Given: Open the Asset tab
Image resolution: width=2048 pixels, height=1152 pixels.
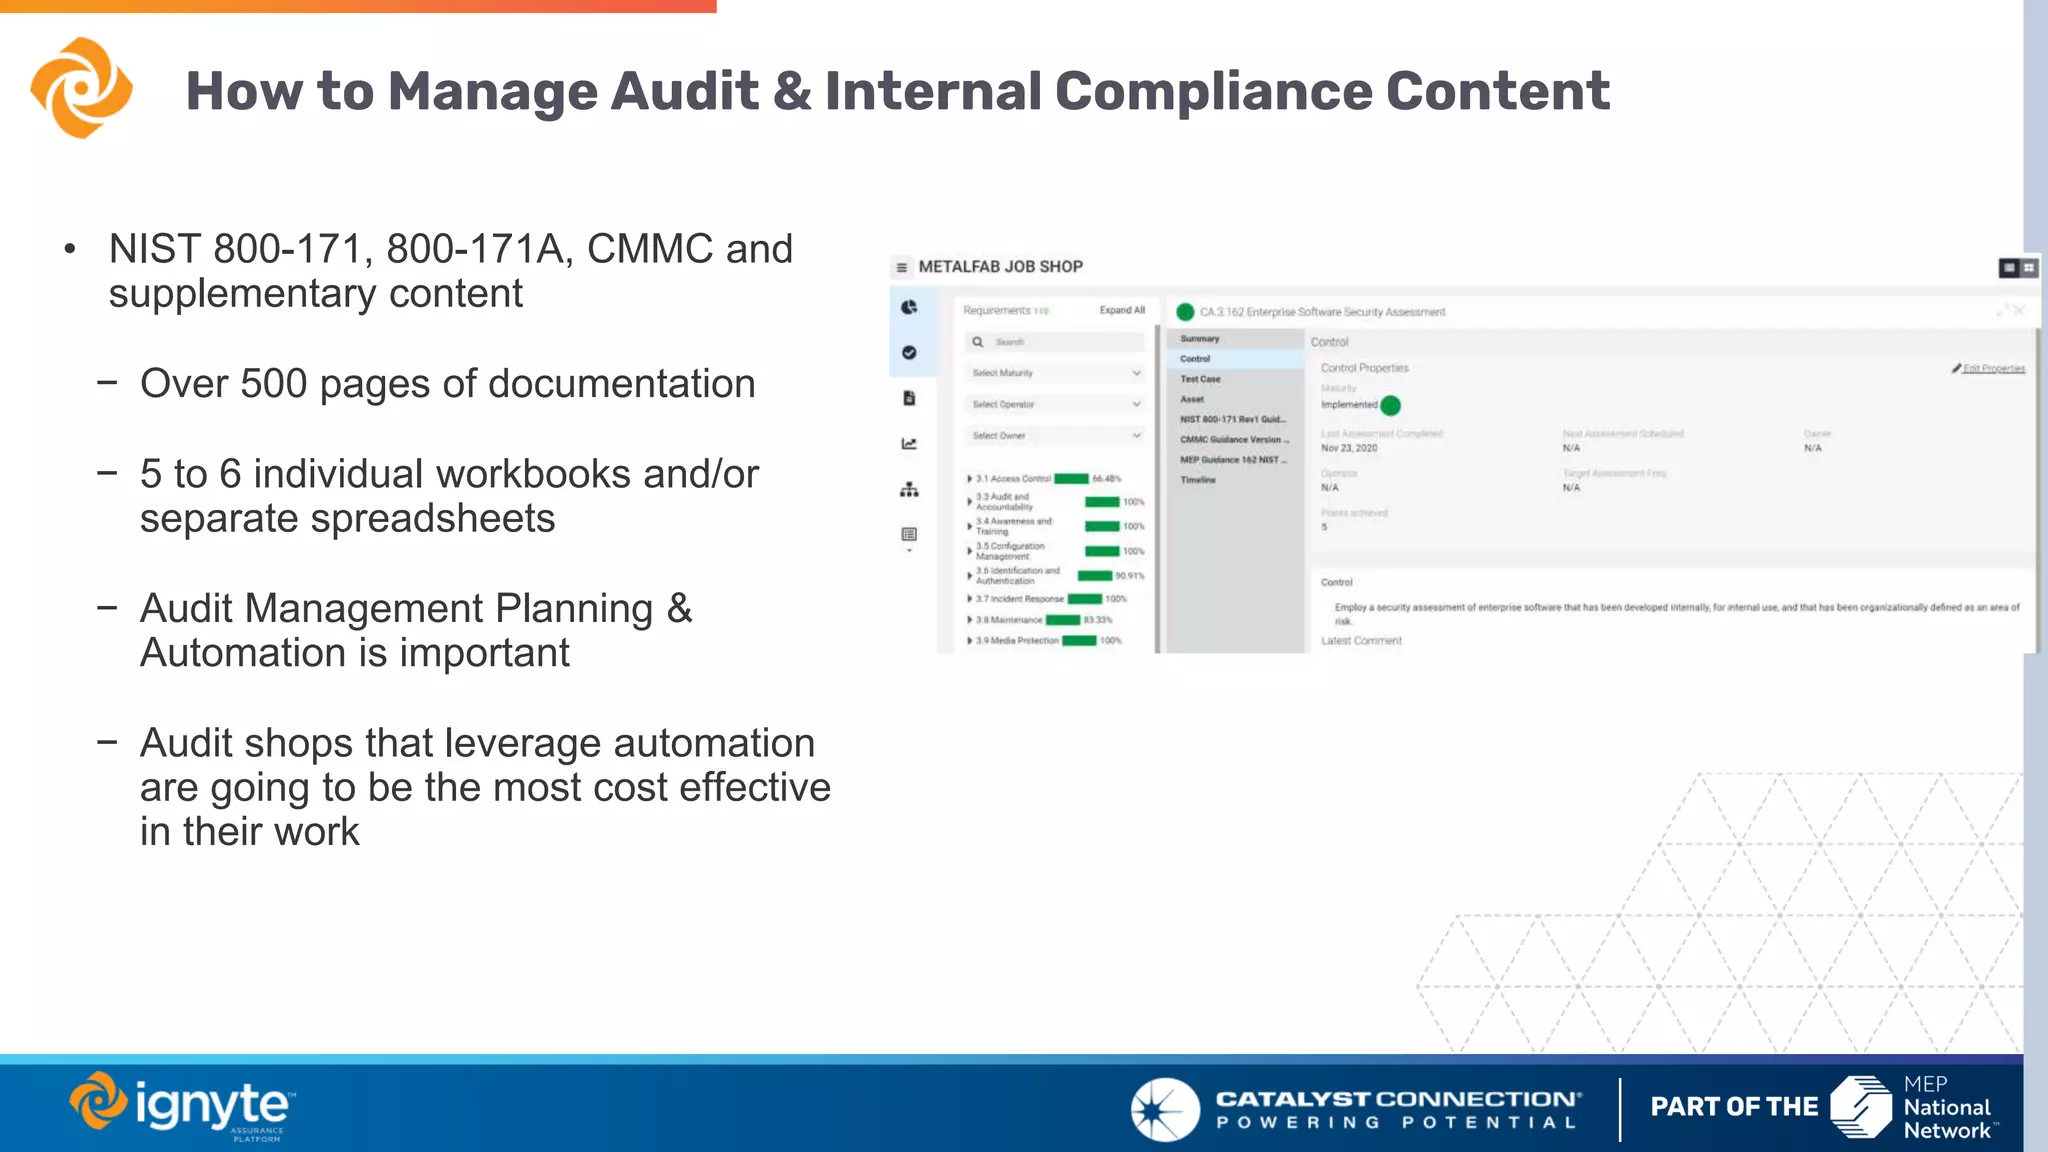Looking at the screenshot, I should pyautogui.click(x=1235, y=399).
